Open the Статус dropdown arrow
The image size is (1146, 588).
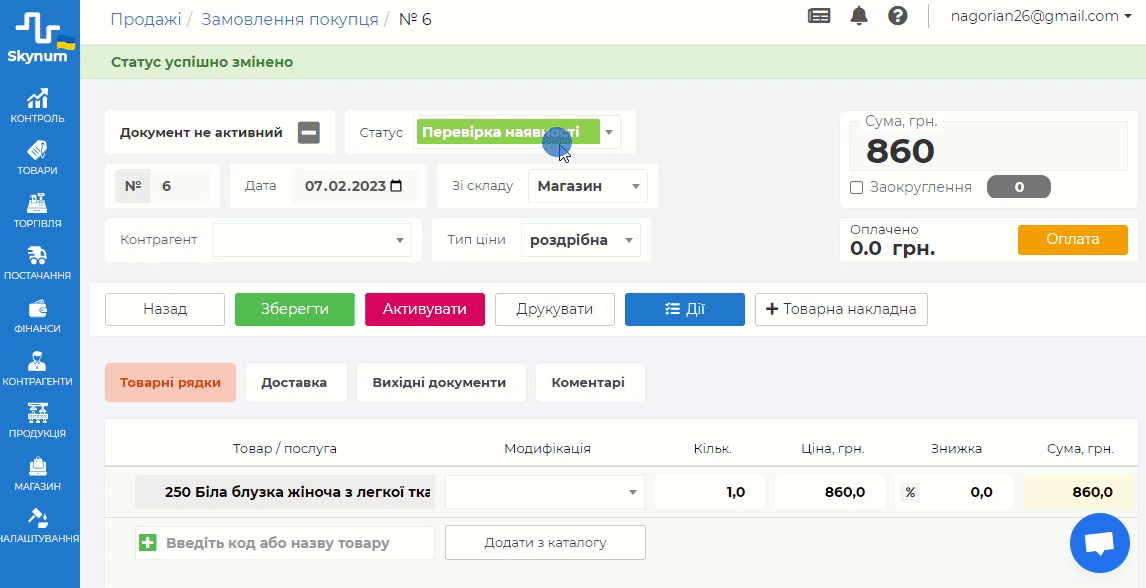(610, 133)
